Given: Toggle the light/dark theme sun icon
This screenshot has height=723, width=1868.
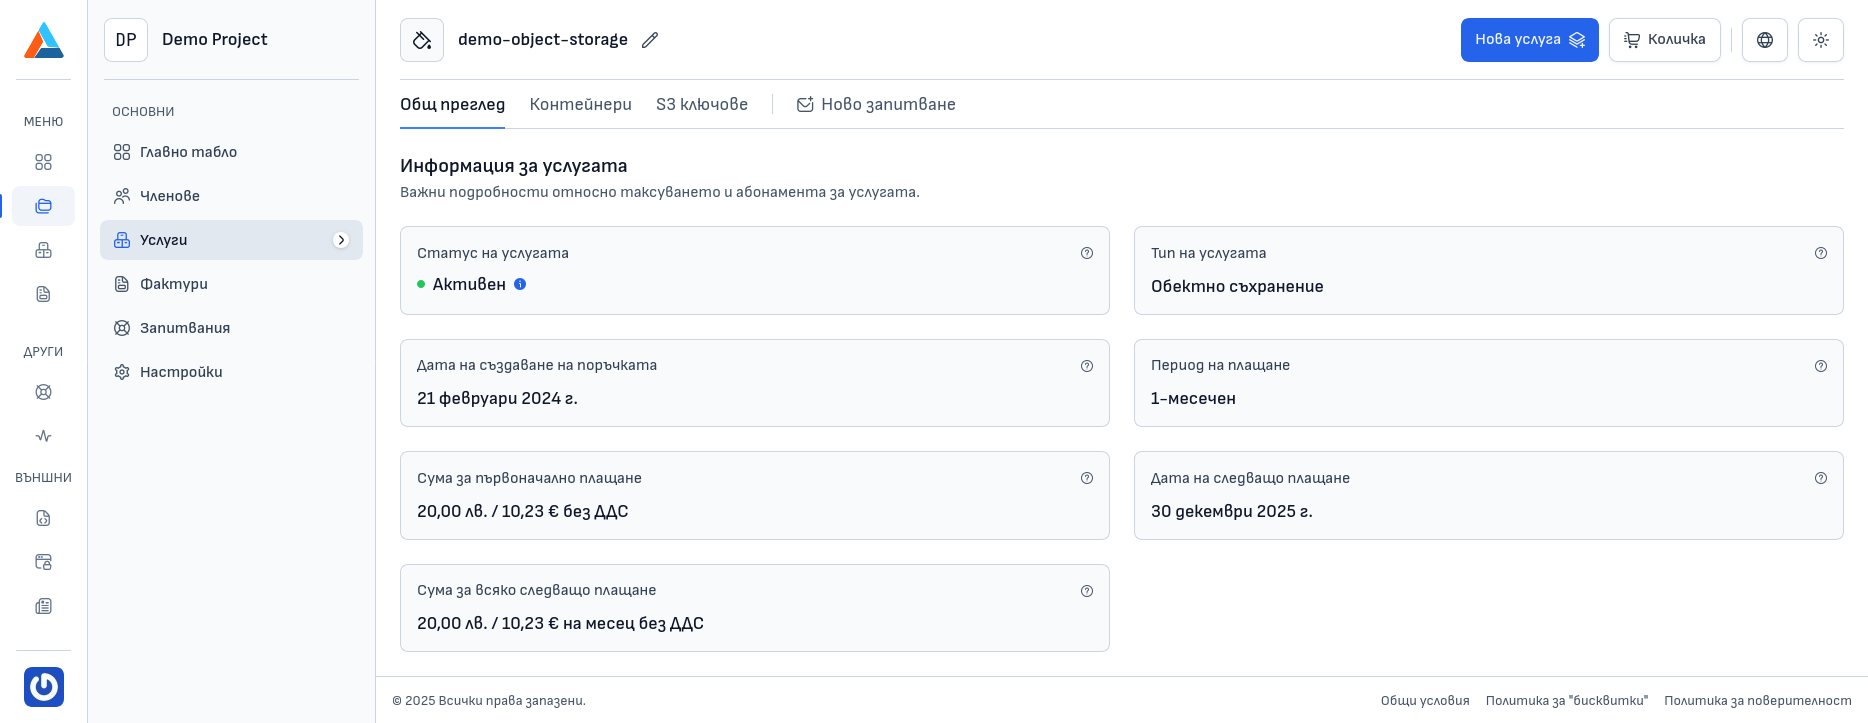Looking at the screenshot, I should click(x=1820, y=40).
